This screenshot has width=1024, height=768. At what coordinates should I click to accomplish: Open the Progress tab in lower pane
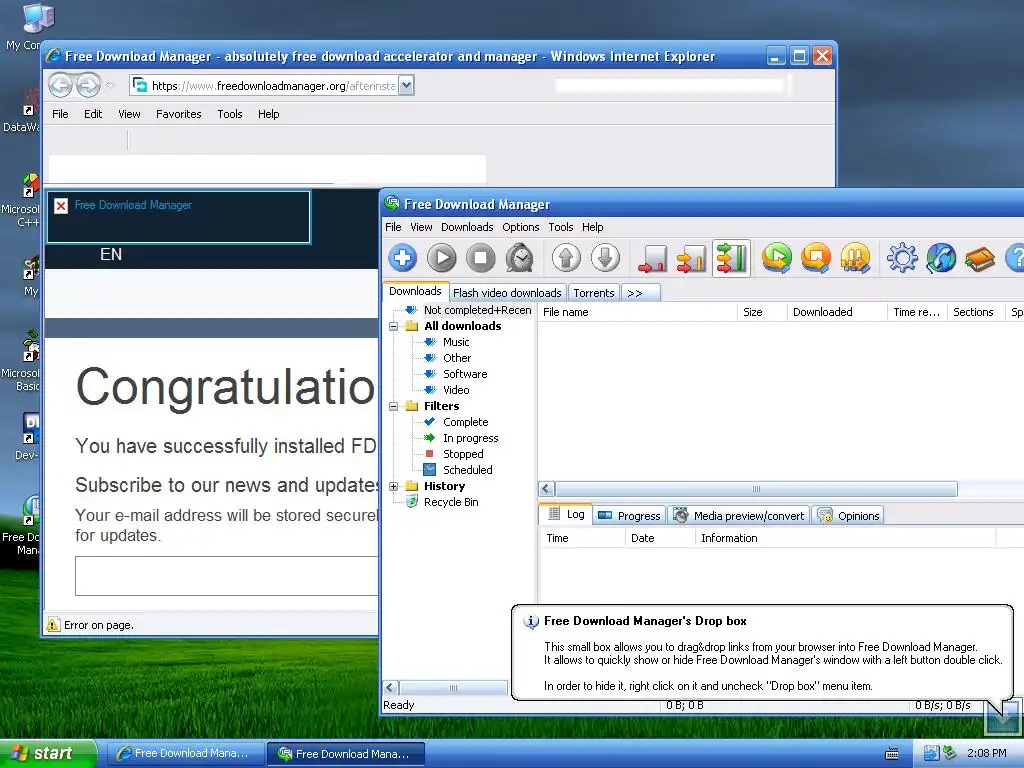pos(630,515)
